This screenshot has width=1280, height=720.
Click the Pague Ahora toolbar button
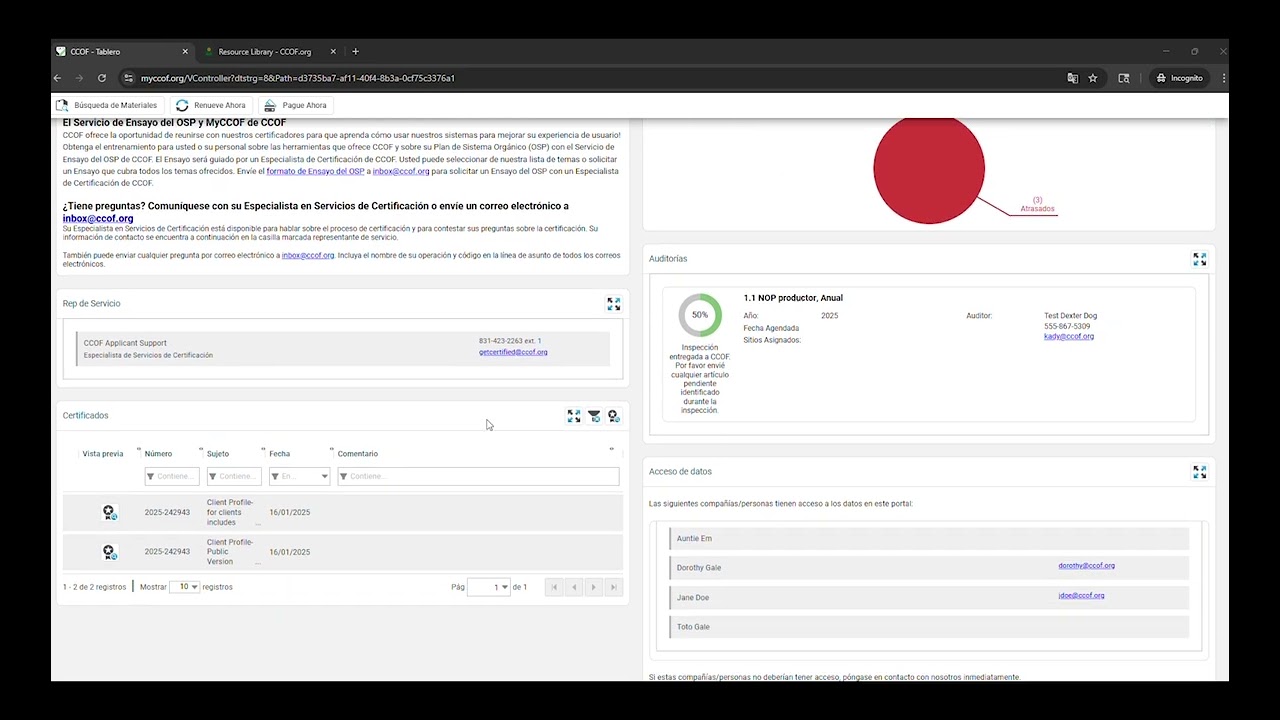(x=296, y=105)
